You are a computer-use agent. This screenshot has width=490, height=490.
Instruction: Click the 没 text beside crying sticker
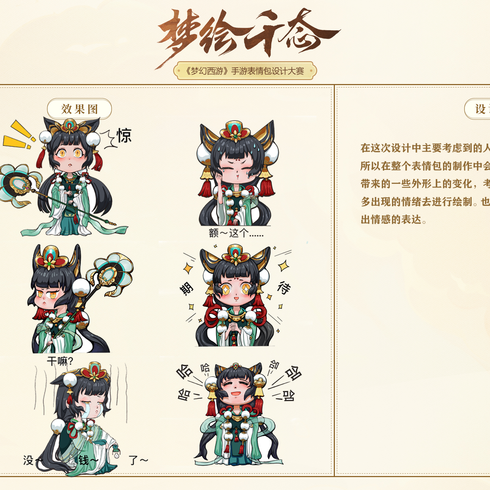[x=28, y=460]
